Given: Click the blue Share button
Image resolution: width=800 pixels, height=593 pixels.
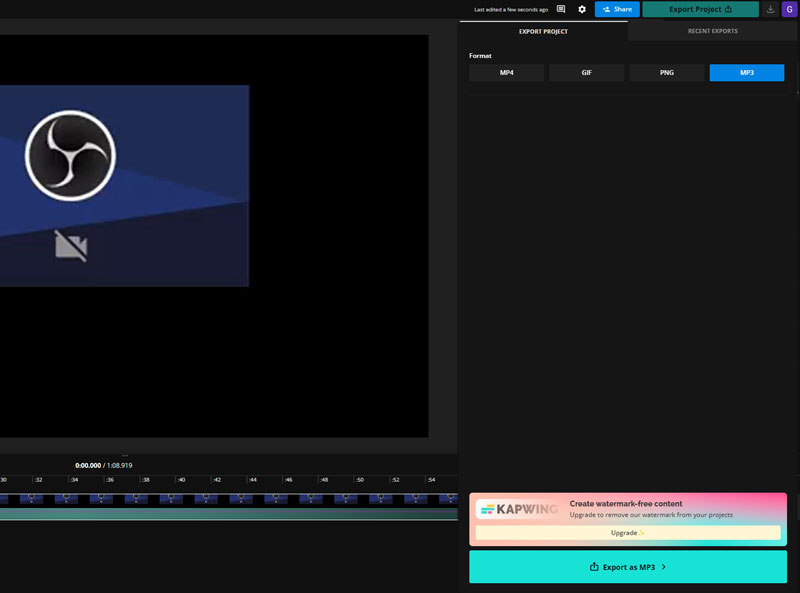Looking at the screenshot, I should click(x=617, y=9).
